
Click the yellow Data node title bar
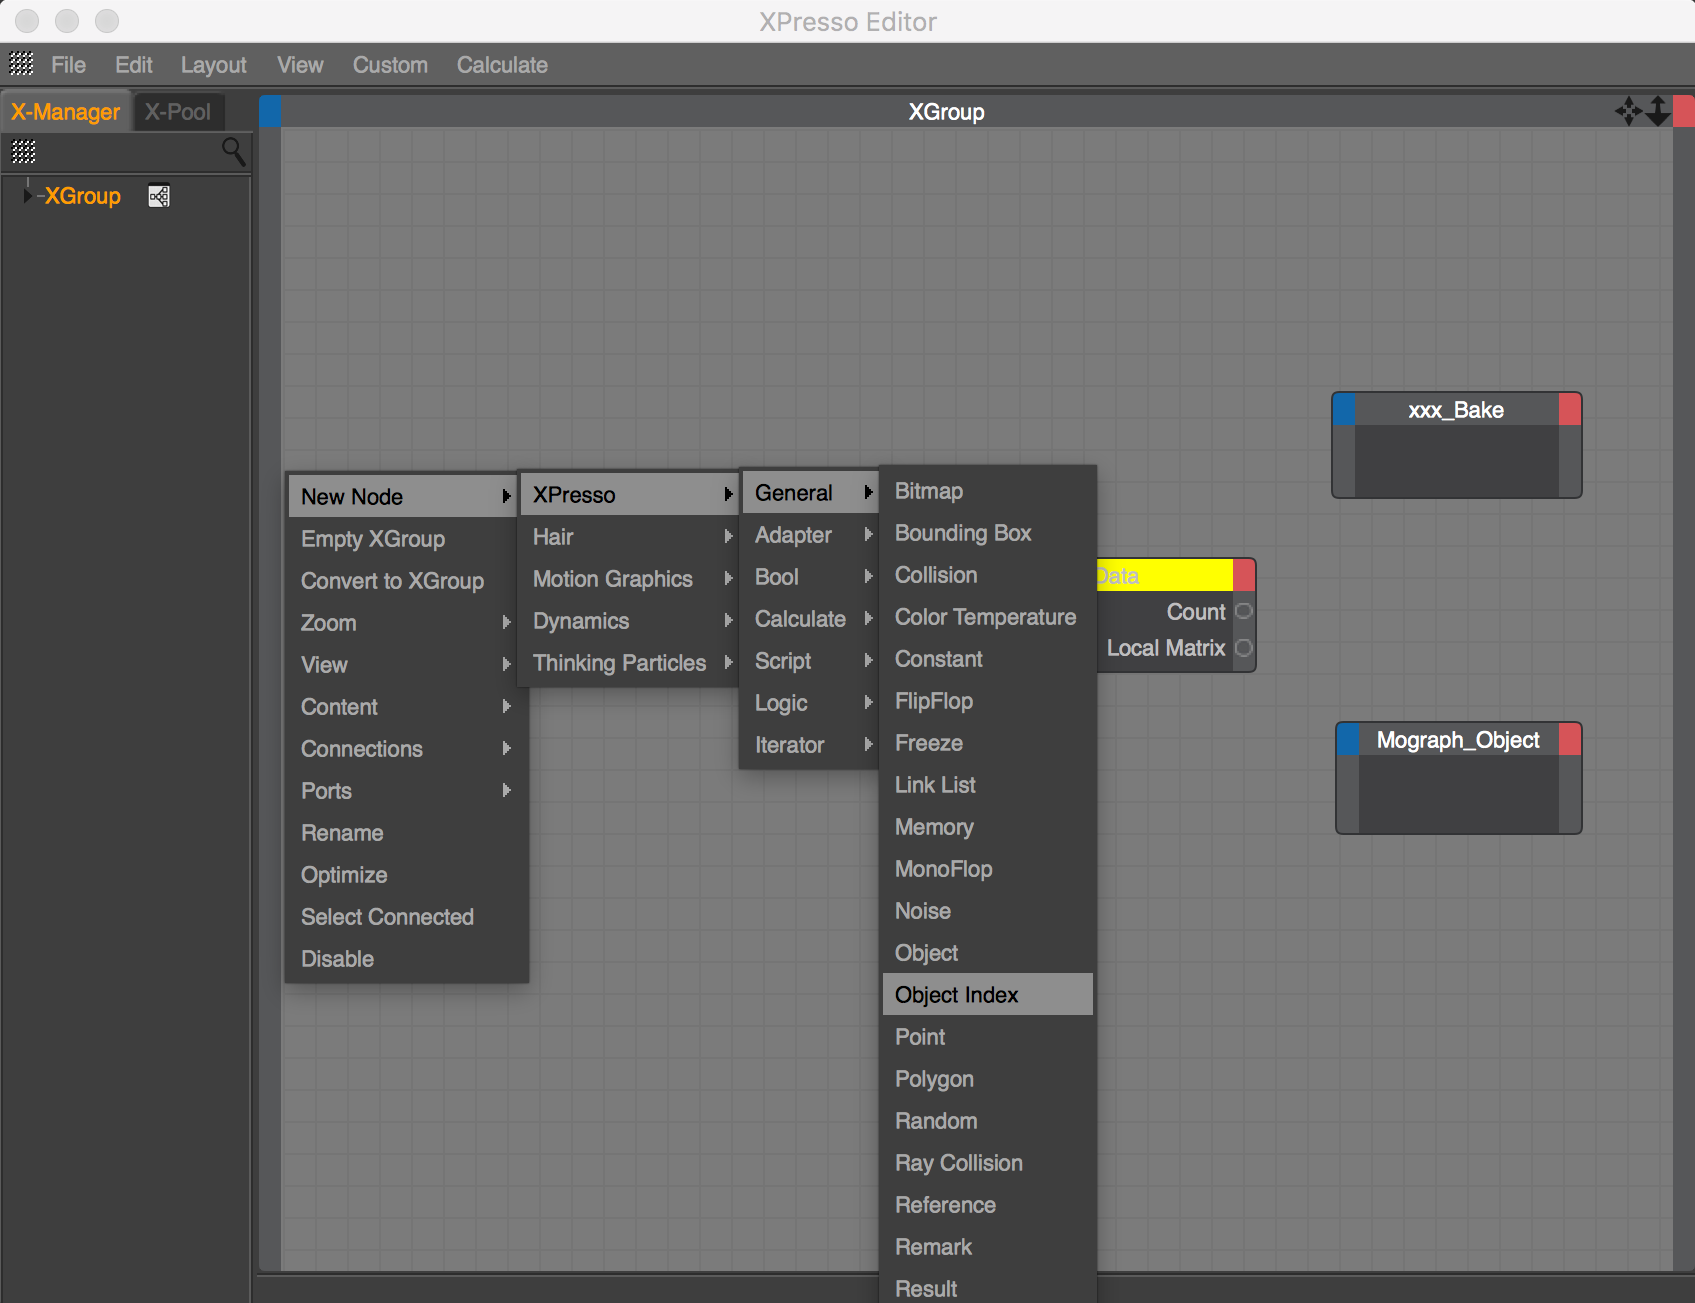(1165, 576)
